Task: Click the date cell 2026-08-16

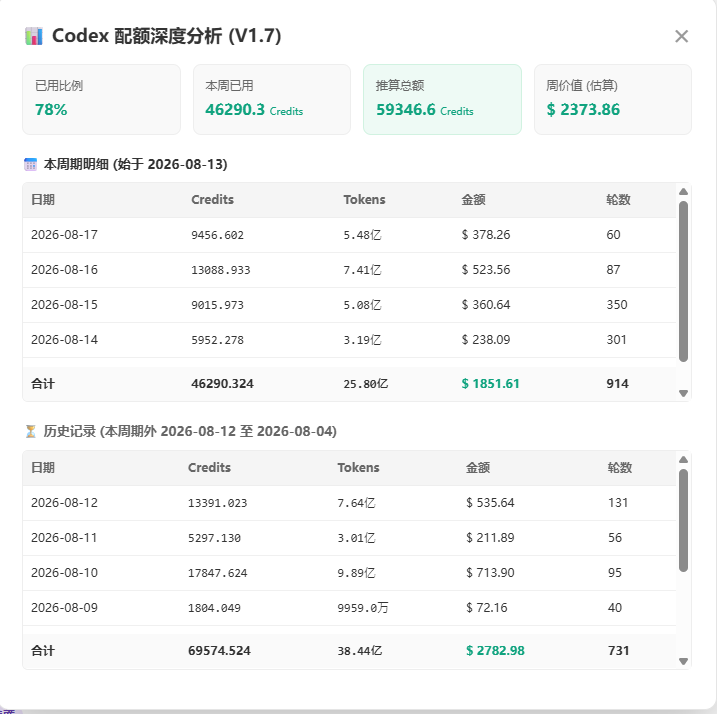Action: tap(64, 269)
